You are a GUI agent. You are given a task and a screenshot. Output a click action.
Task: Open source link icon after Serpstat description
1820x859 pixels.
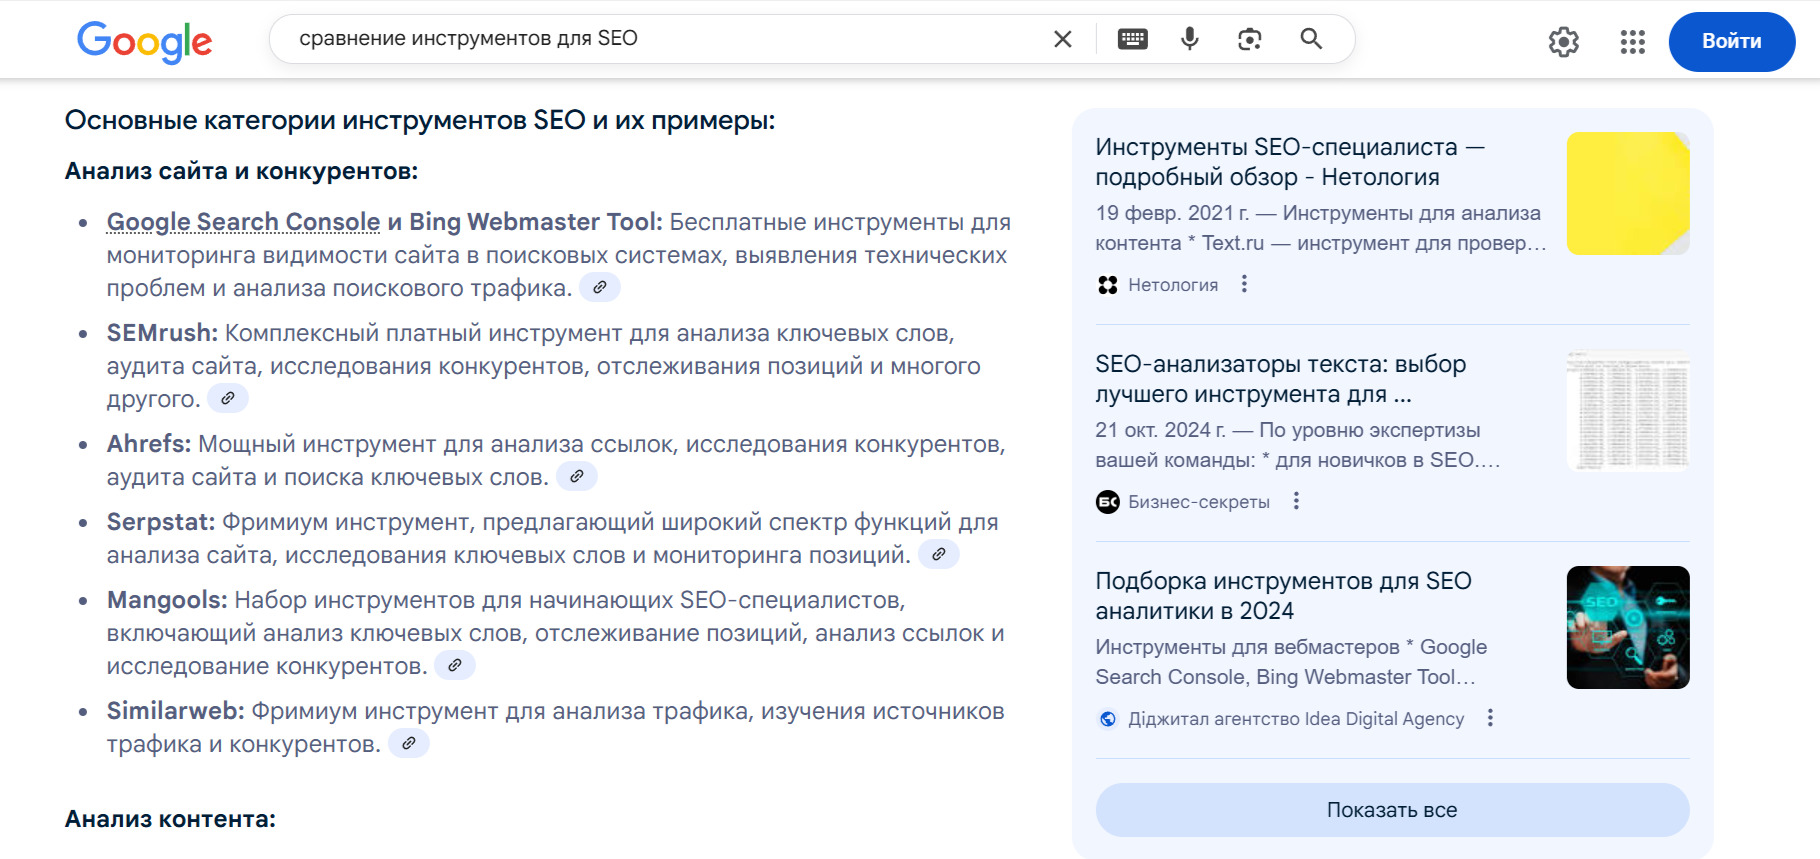[x=939, y=554]
